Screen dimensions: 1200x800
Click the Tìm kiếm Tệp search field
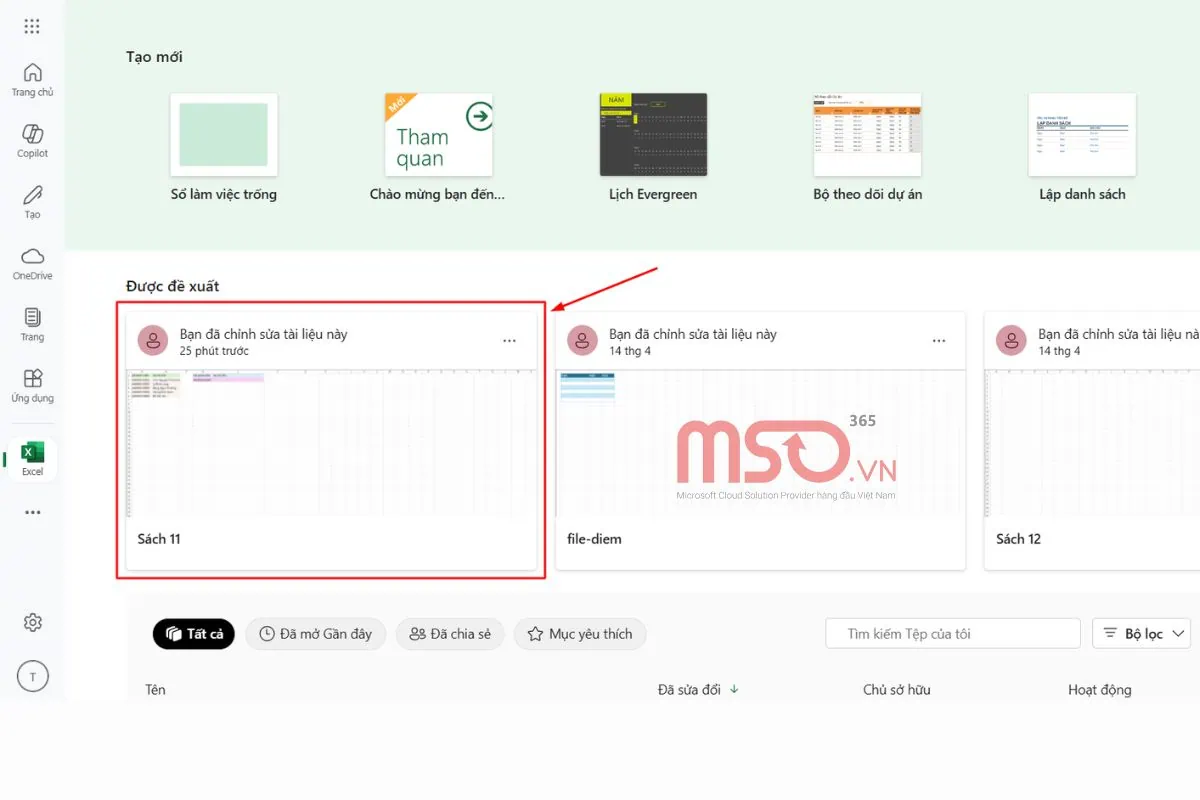pos(952,634)
